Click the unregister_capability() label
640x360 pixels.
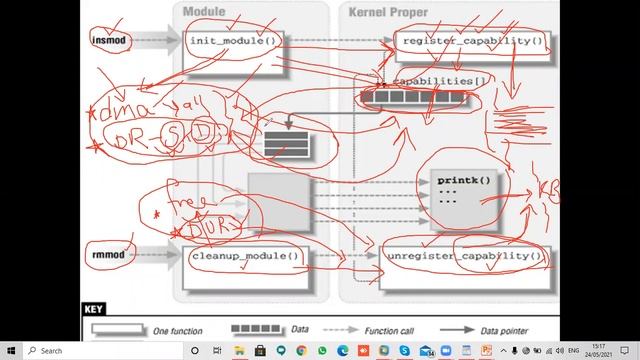pos(464,256)
